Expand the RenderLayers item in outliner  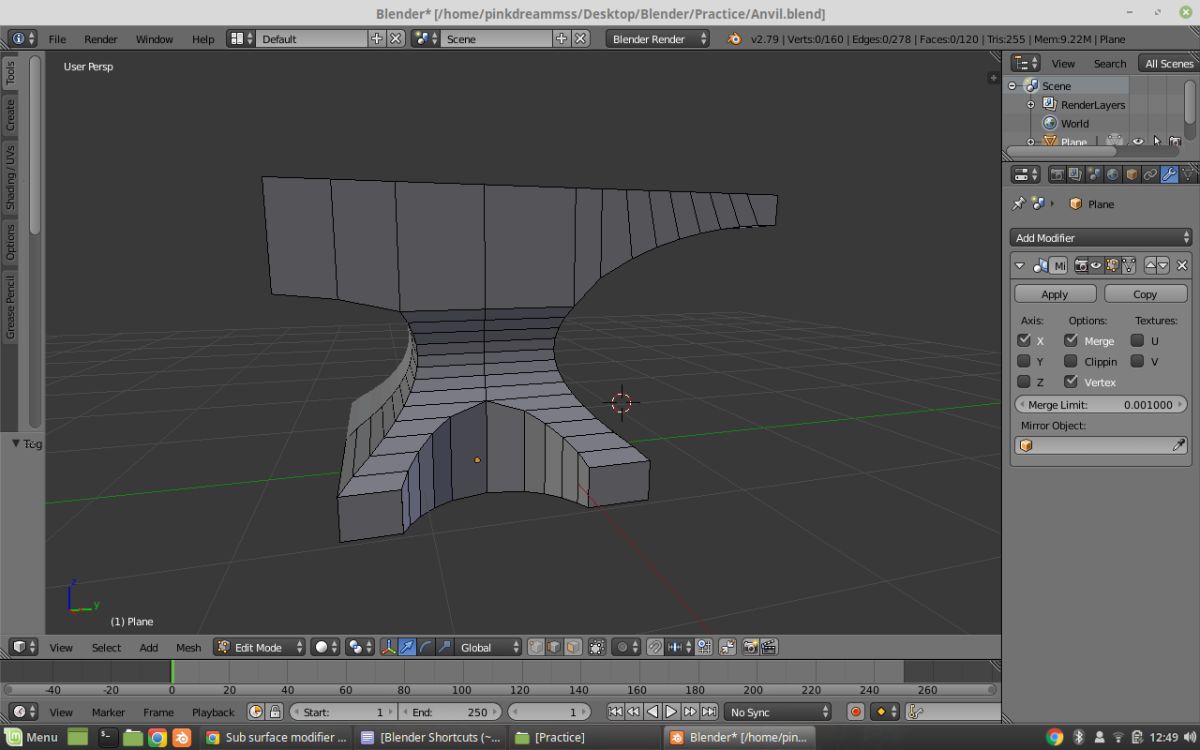click(1031, 105)
